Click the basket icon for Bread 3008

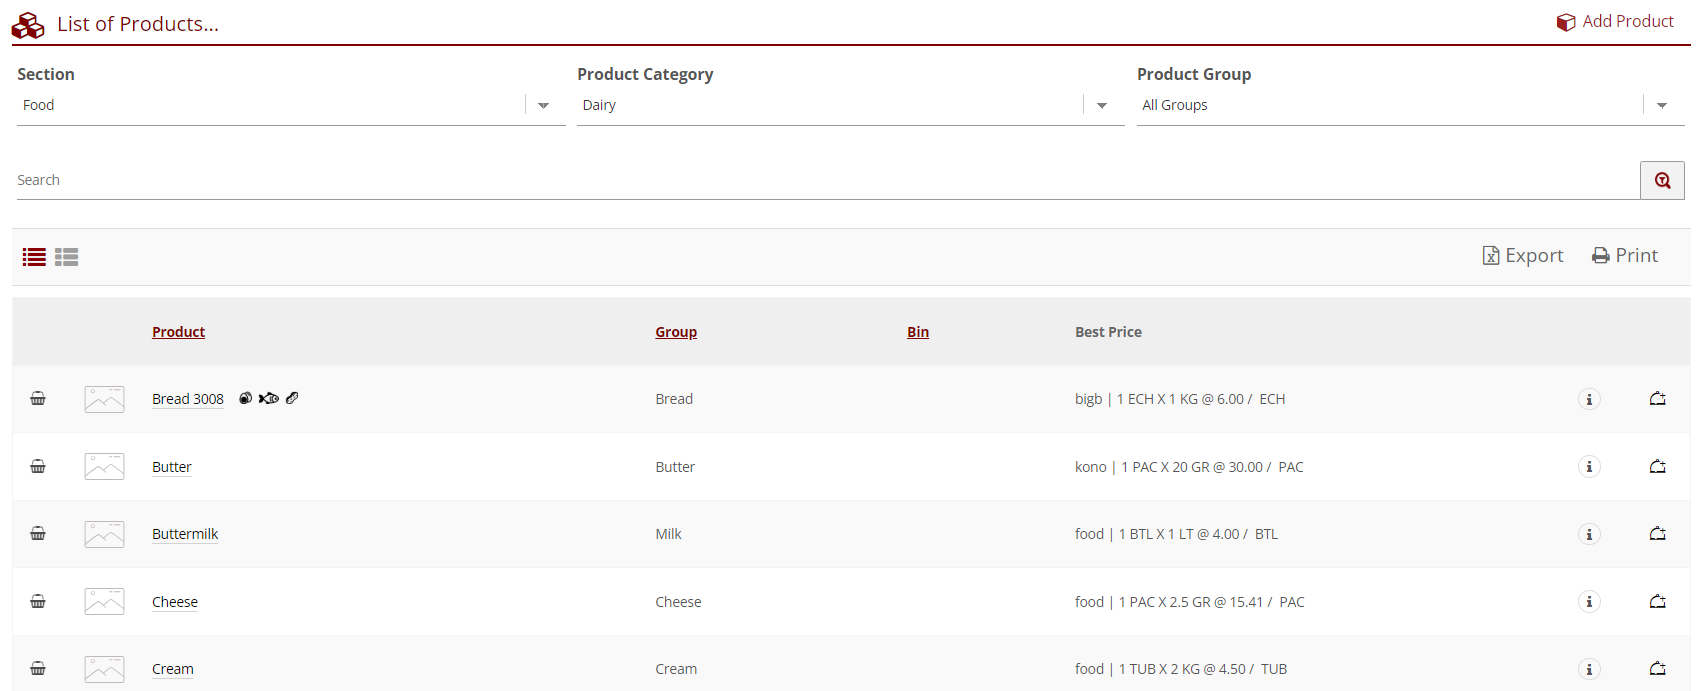[38, 399]
